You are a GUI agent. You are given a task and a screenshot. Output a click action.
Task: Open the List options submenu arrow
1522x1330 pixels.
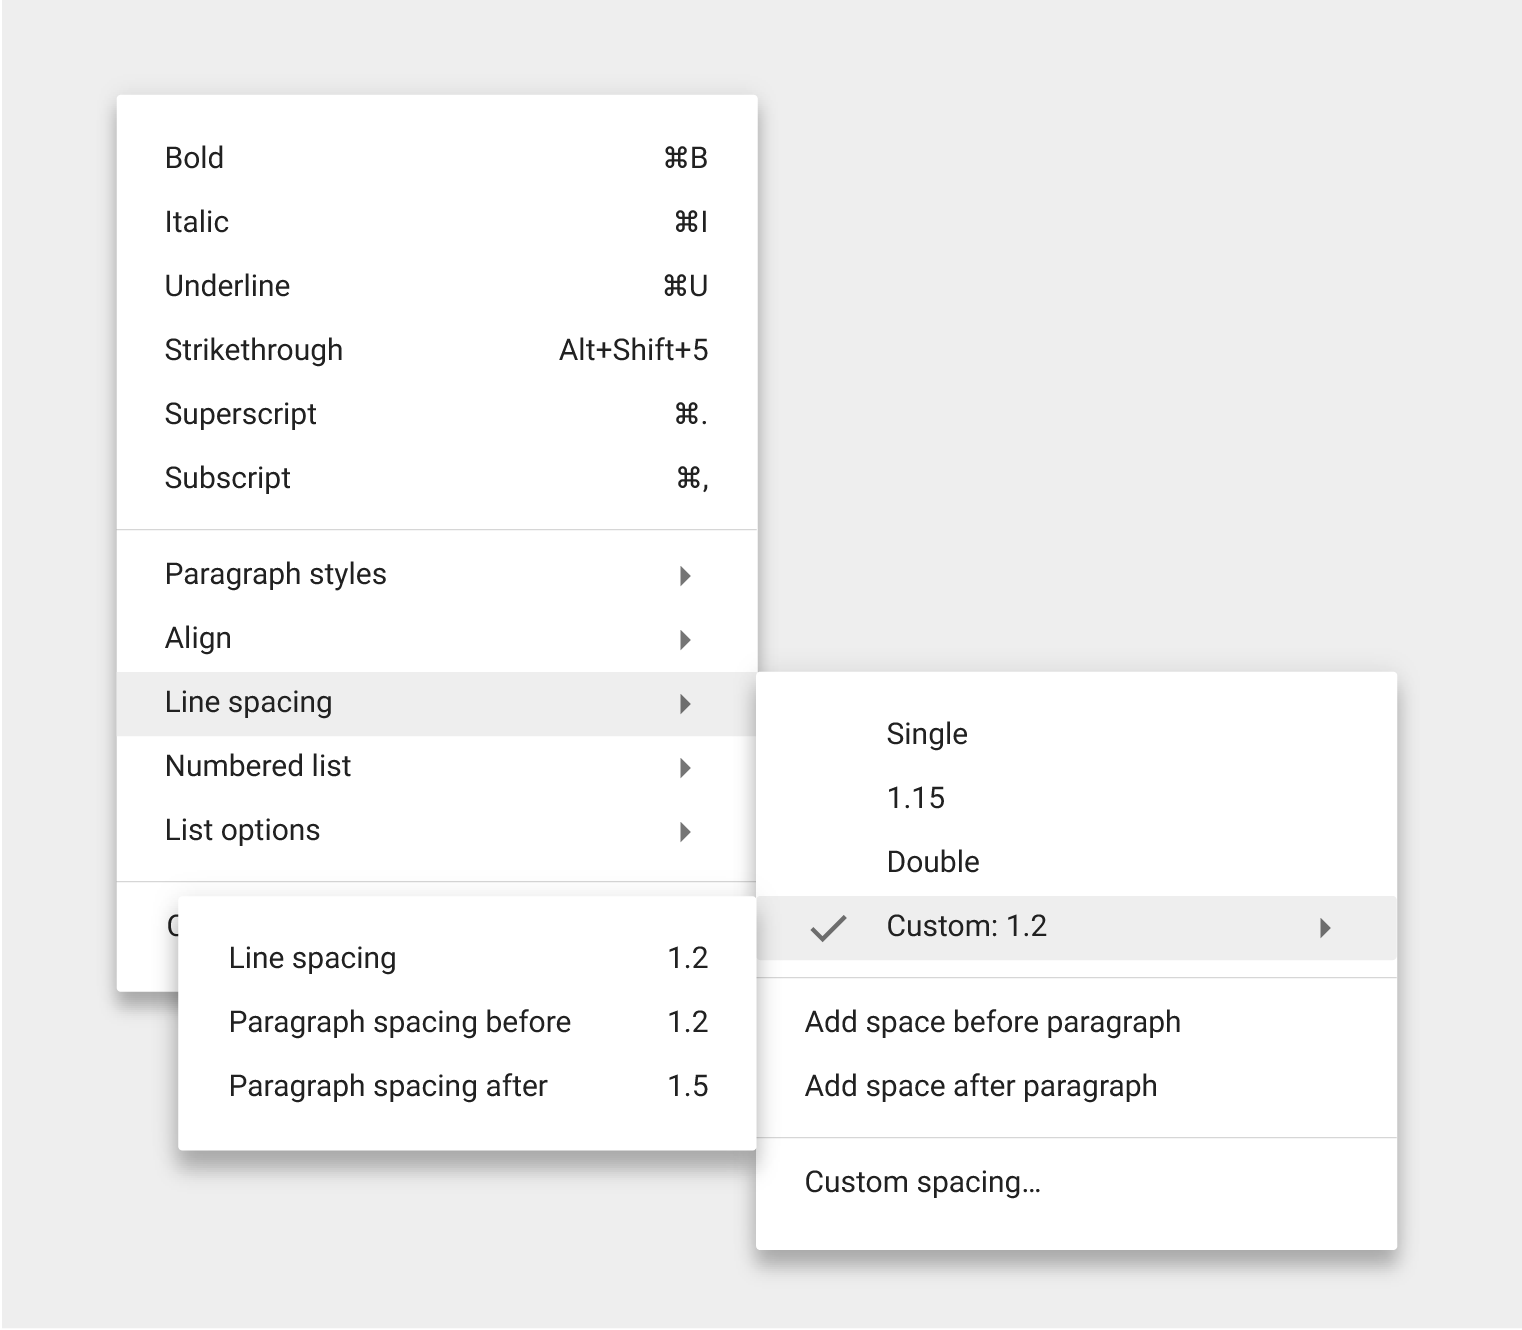tap(685, 831)
